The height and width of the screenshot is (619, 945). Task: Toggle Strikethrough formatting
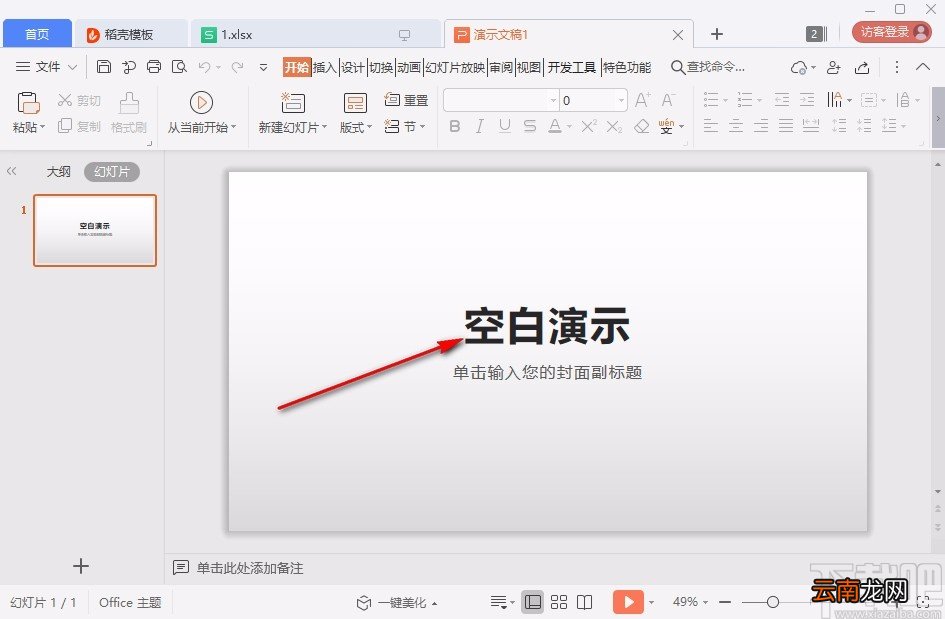[530, 126]
